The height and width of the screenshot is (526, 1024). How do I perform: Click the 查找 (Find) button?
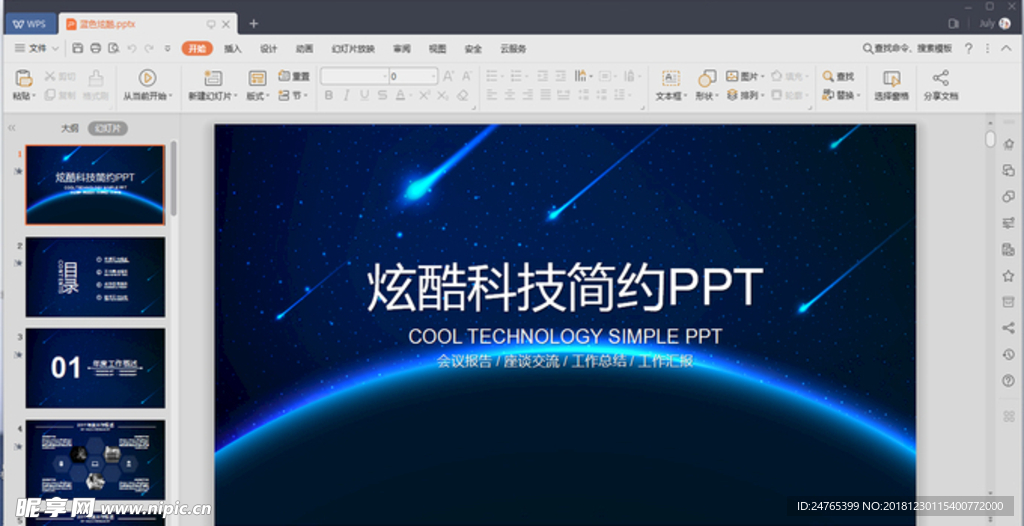click(839, 76)
